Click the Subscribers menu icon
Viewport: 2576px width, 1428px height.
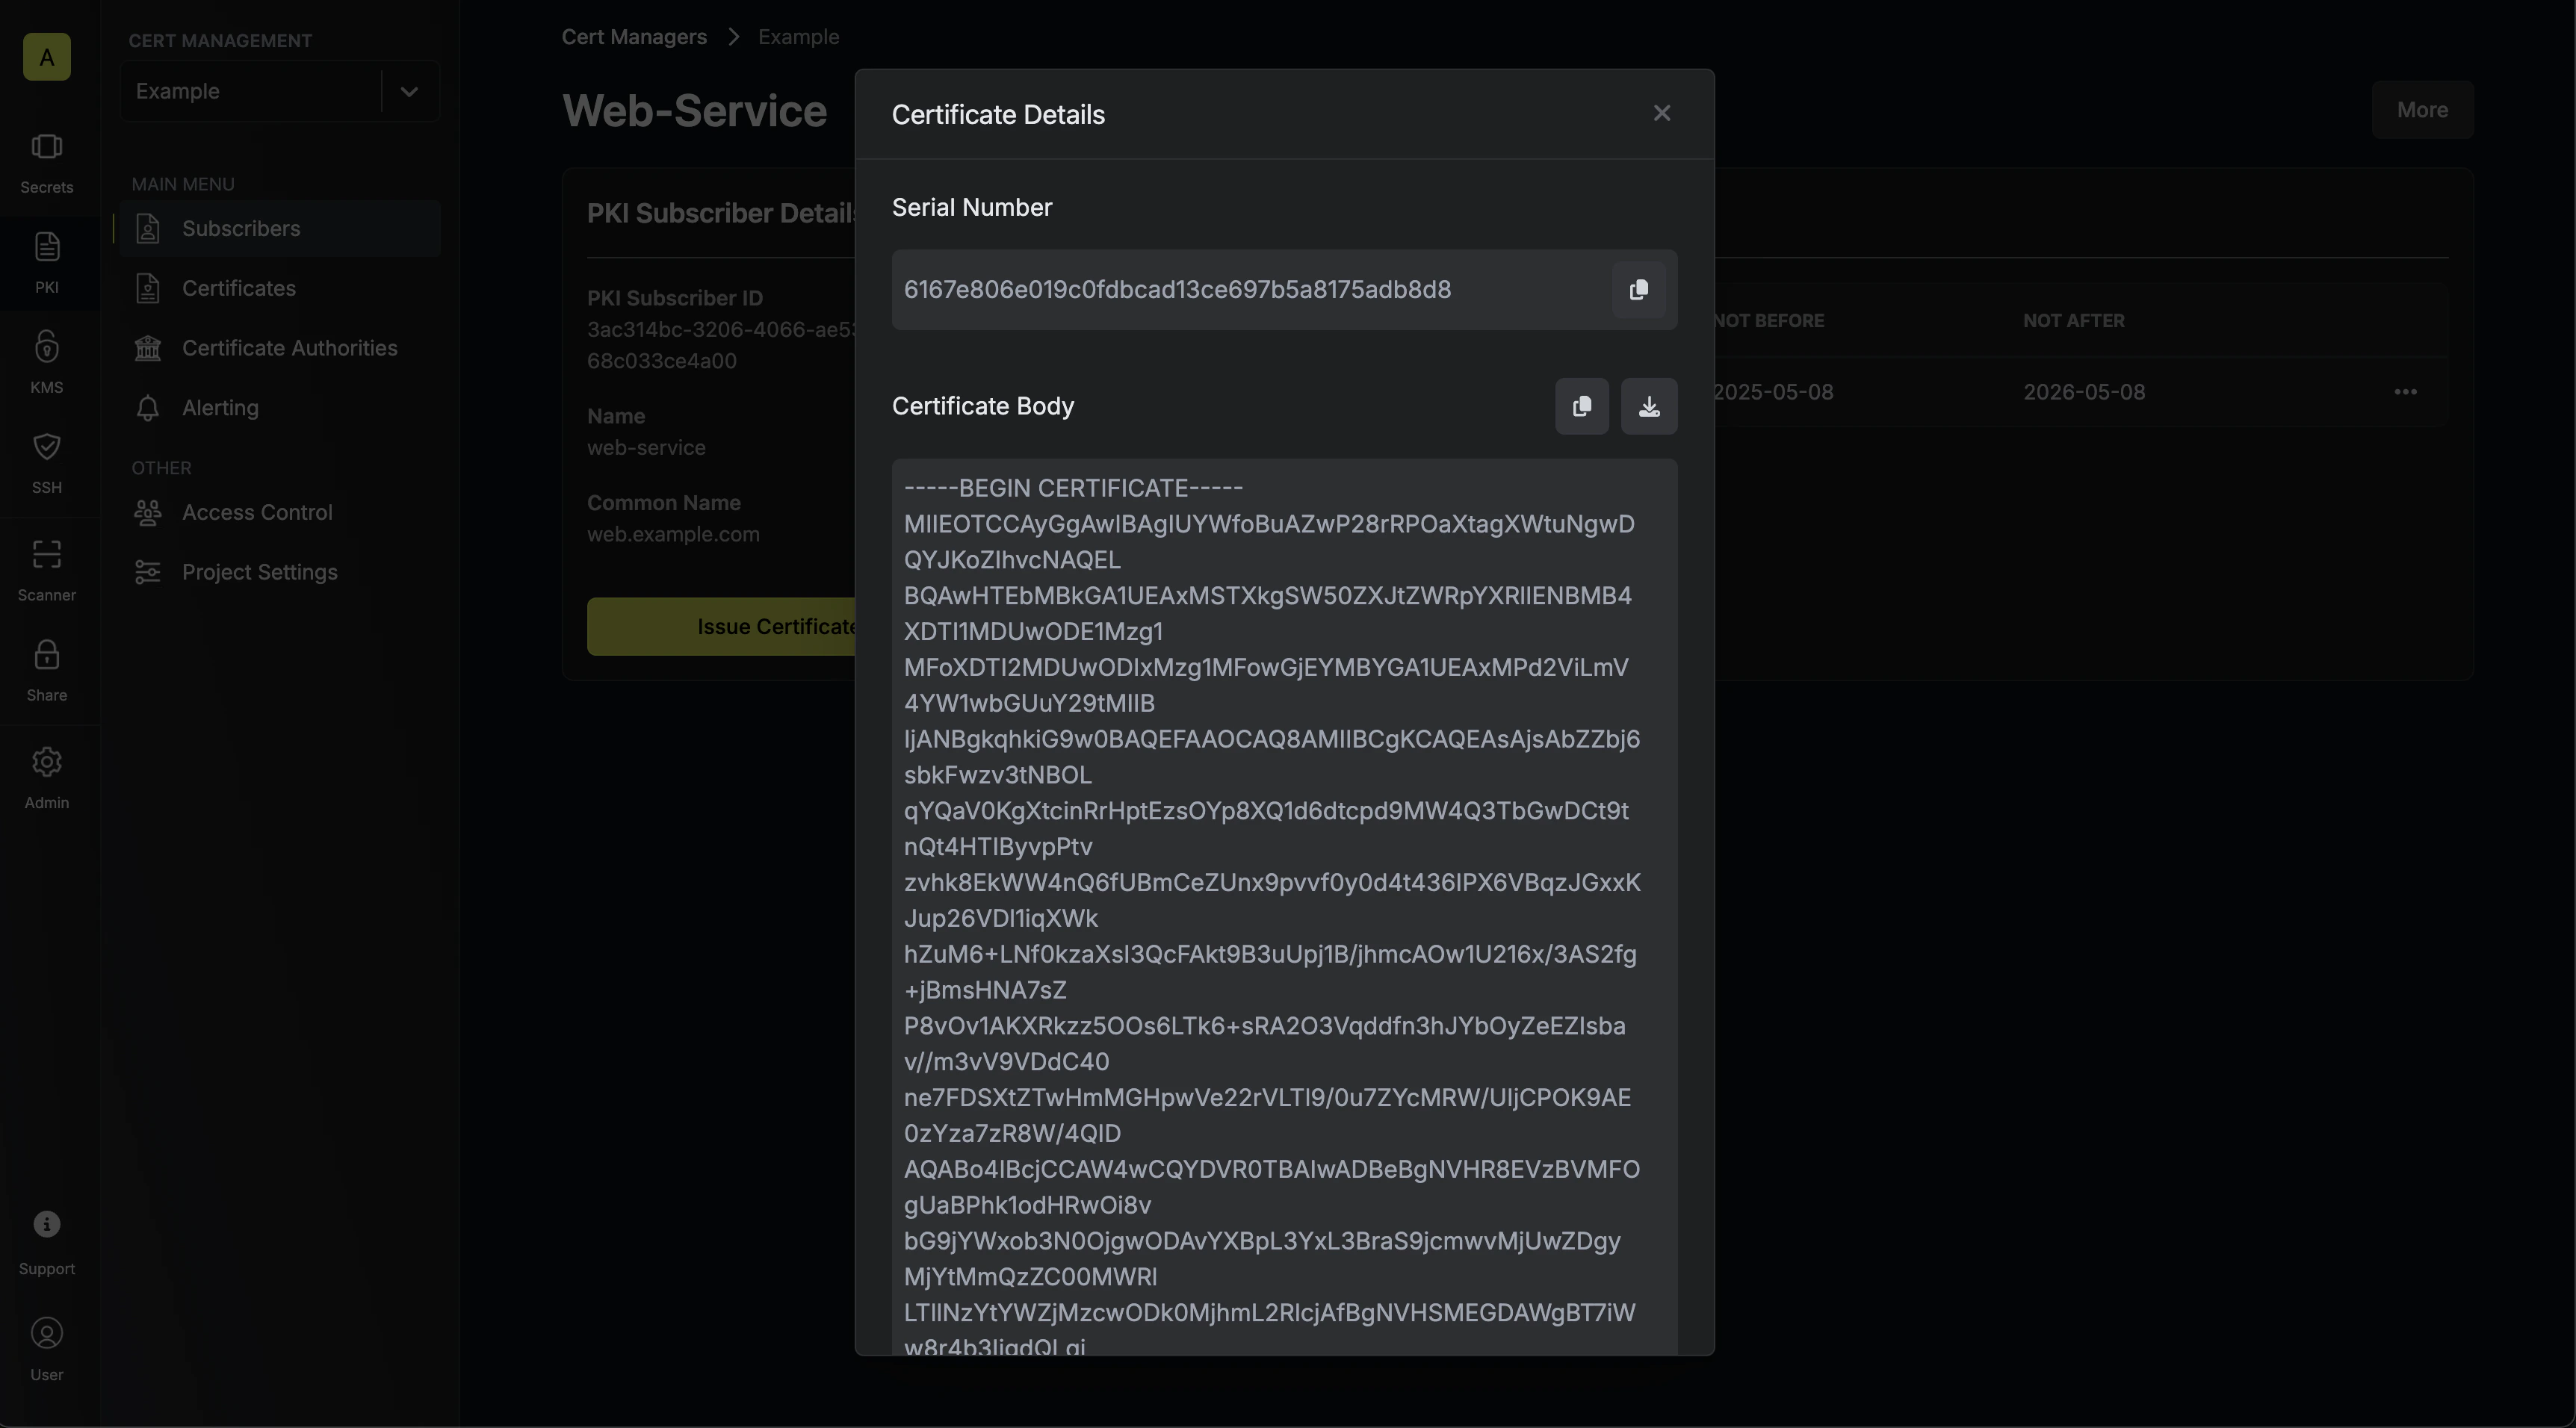point(148,229)
